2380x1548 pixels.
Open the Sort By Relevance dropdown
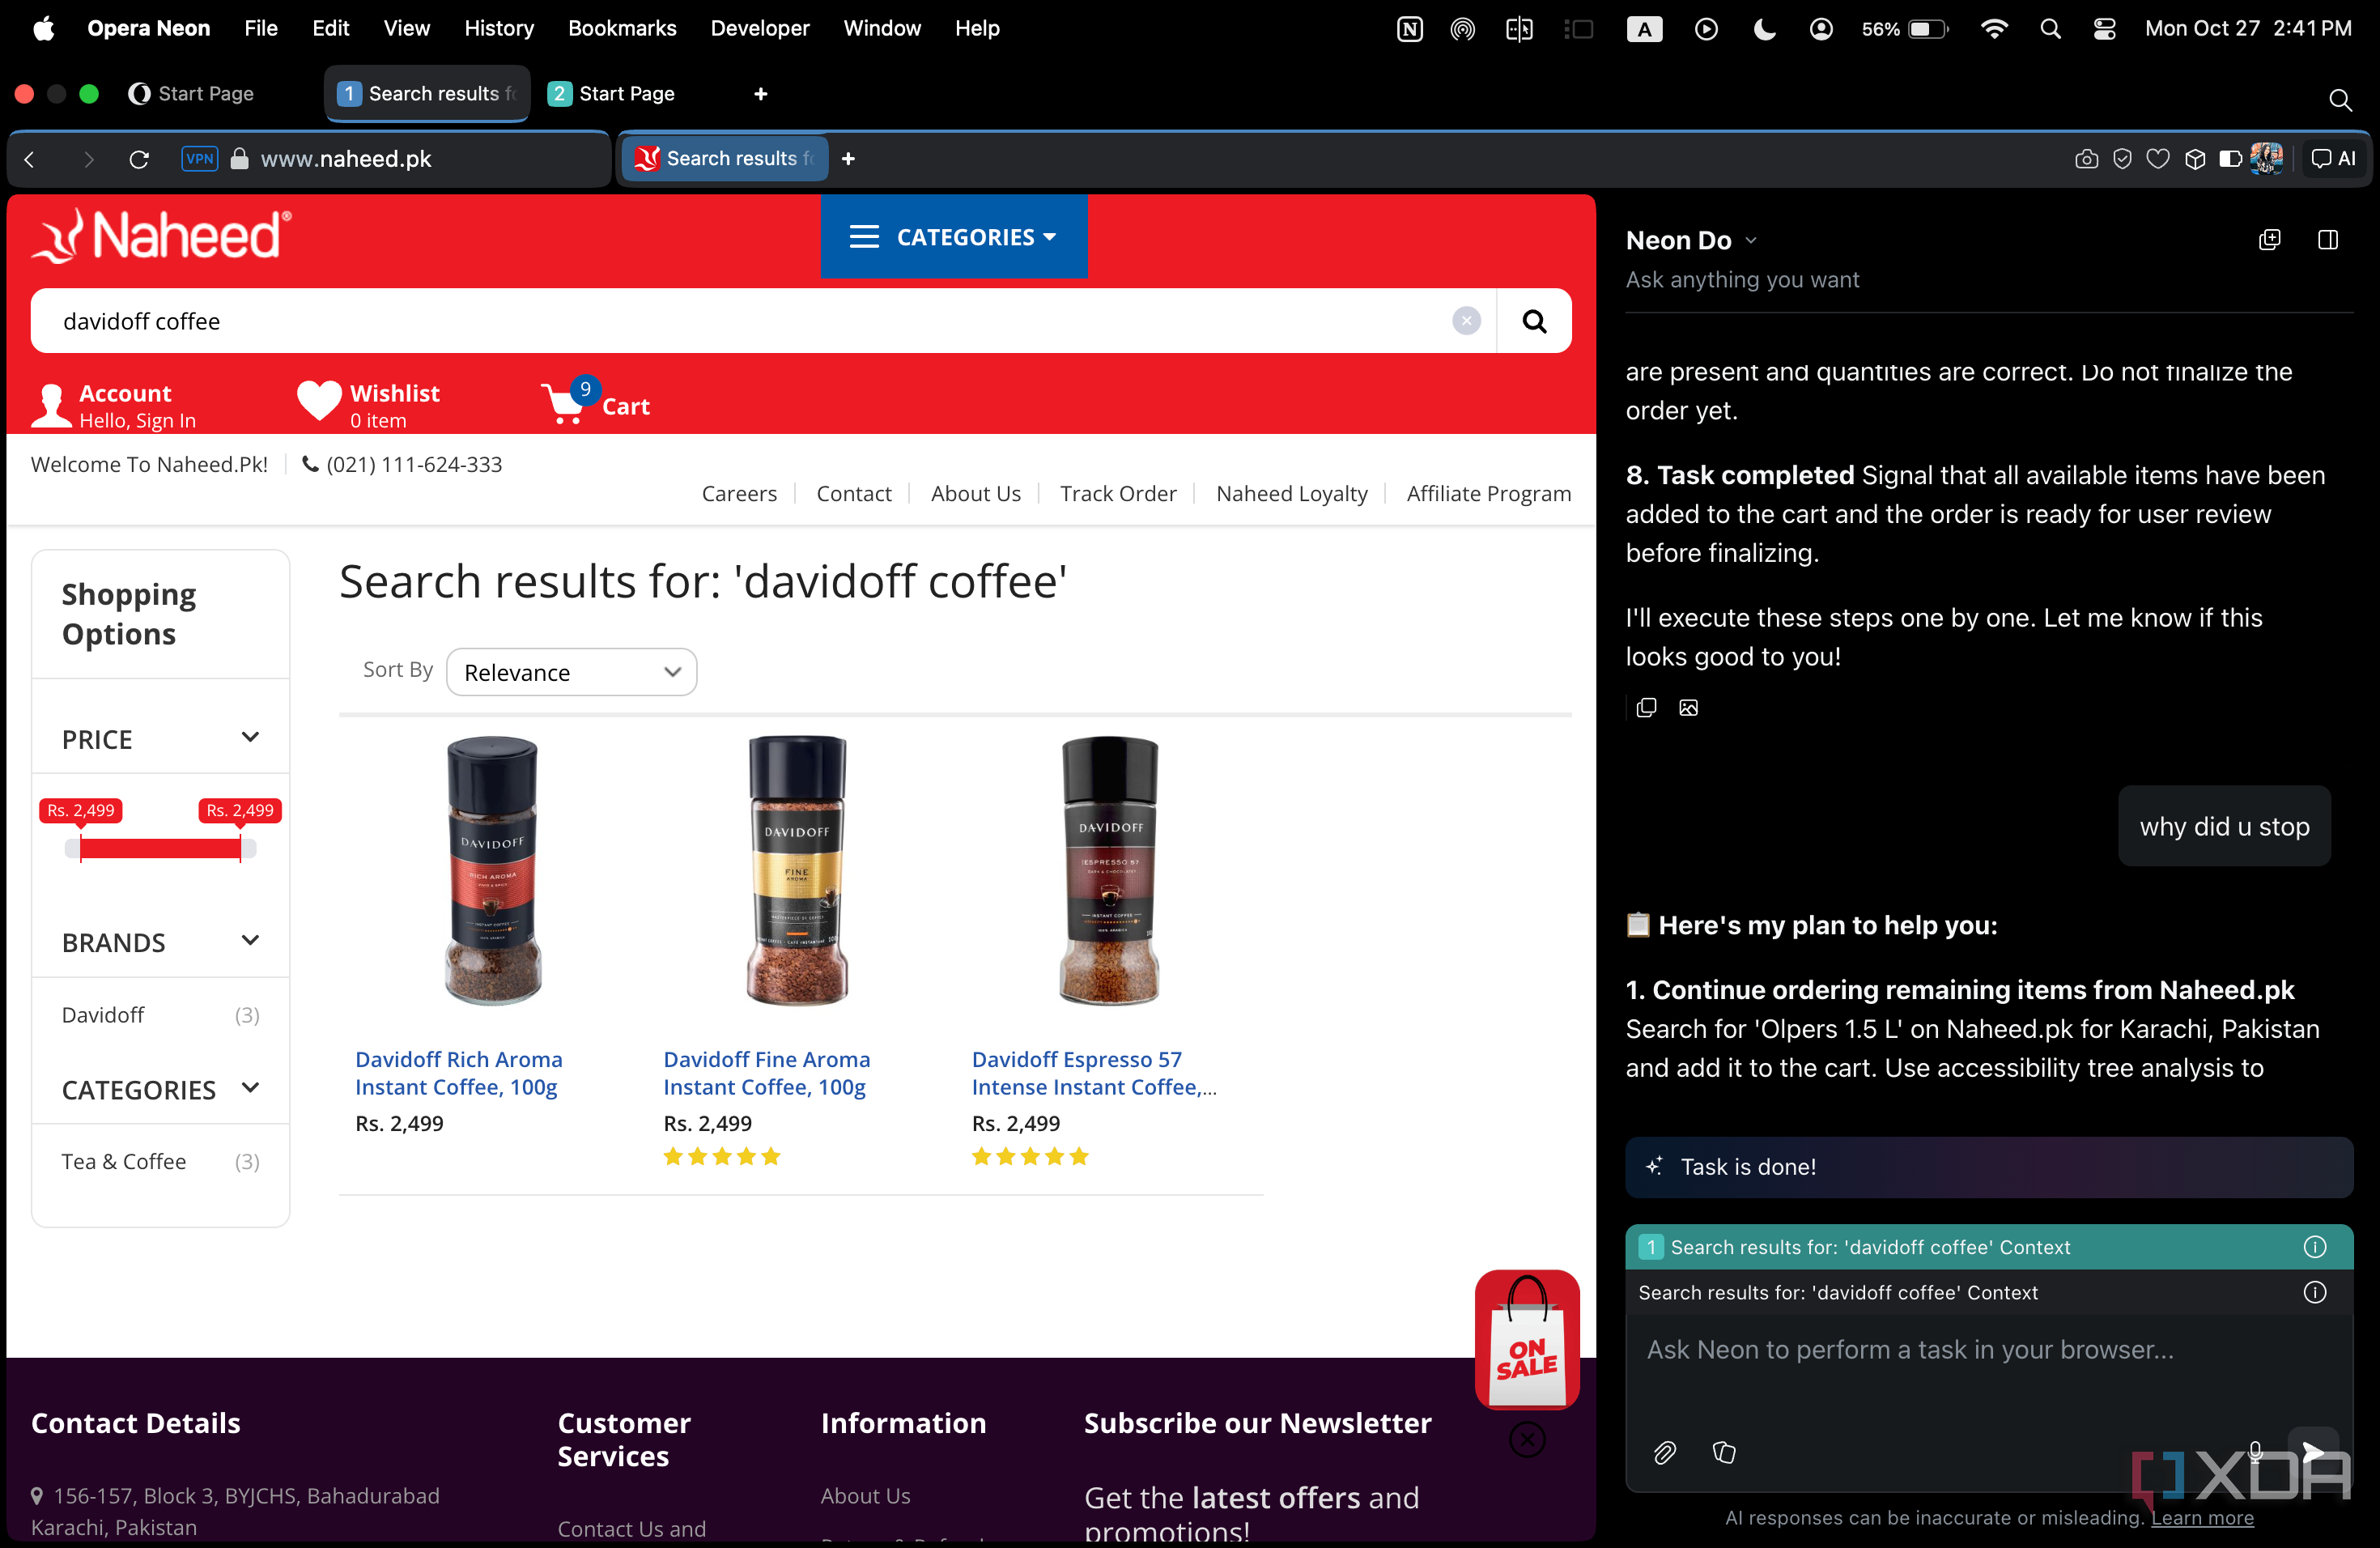click(x=571, y=672)
